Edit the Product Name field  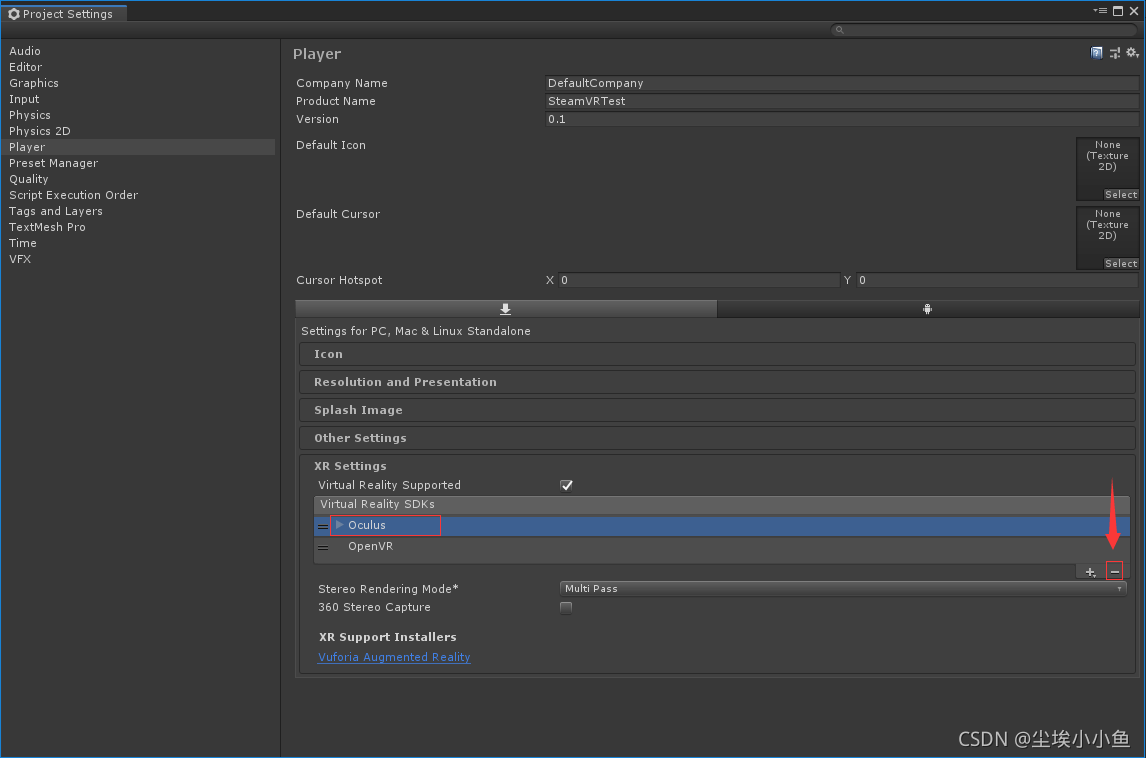pos(842,101)
